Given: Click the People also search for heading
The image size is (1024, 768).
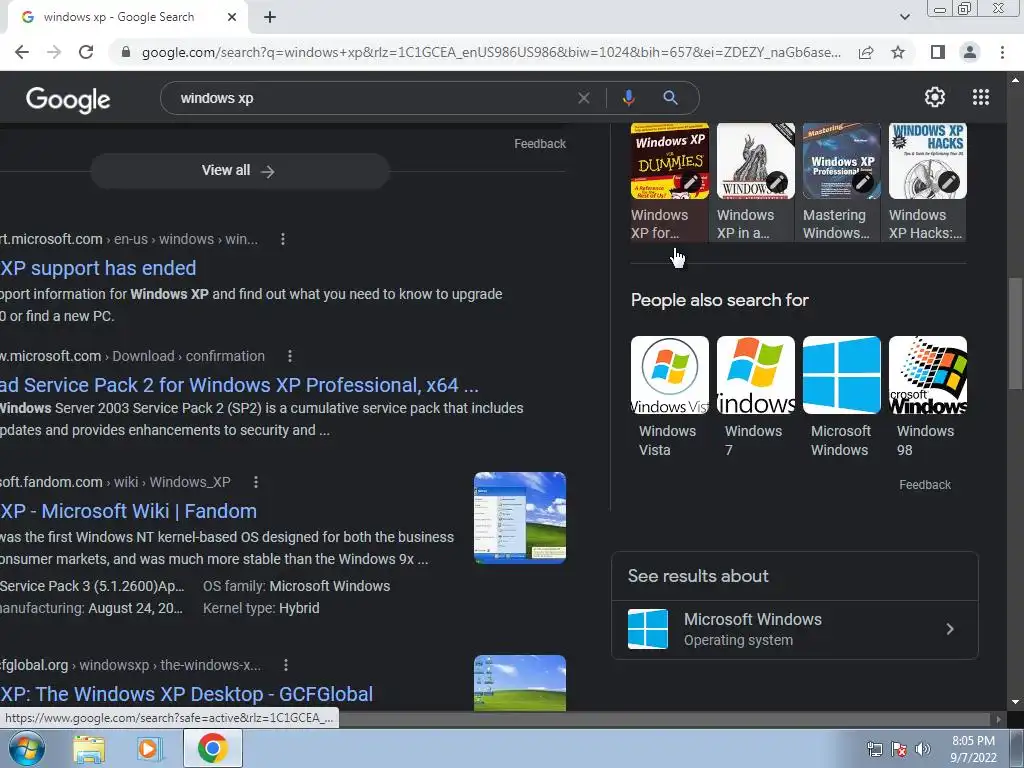Looking at the screenshot, I should (x=720, y=300).
